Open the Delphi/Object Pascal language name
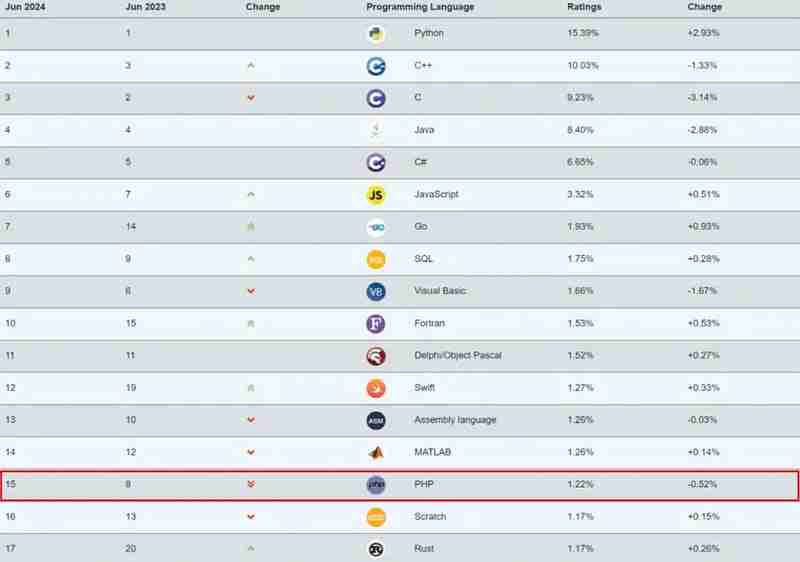This screenshot has height=562, width=800. click(x=458, y=355)
